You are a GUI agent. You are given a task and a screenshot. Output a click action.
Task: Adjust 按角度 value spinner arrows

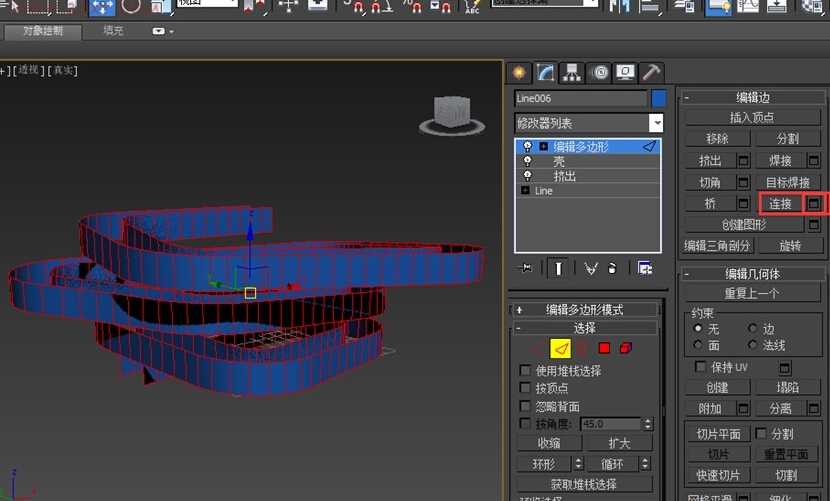point(648,424)
